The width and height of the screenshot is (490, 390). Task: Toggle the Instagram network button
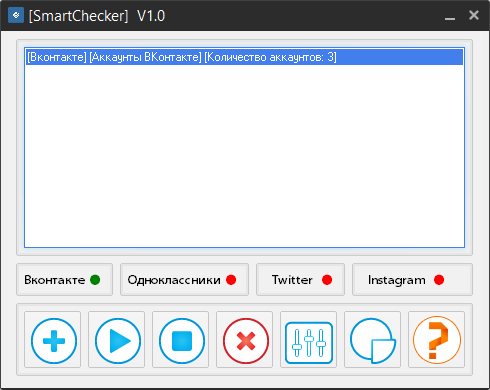(412, 280)
